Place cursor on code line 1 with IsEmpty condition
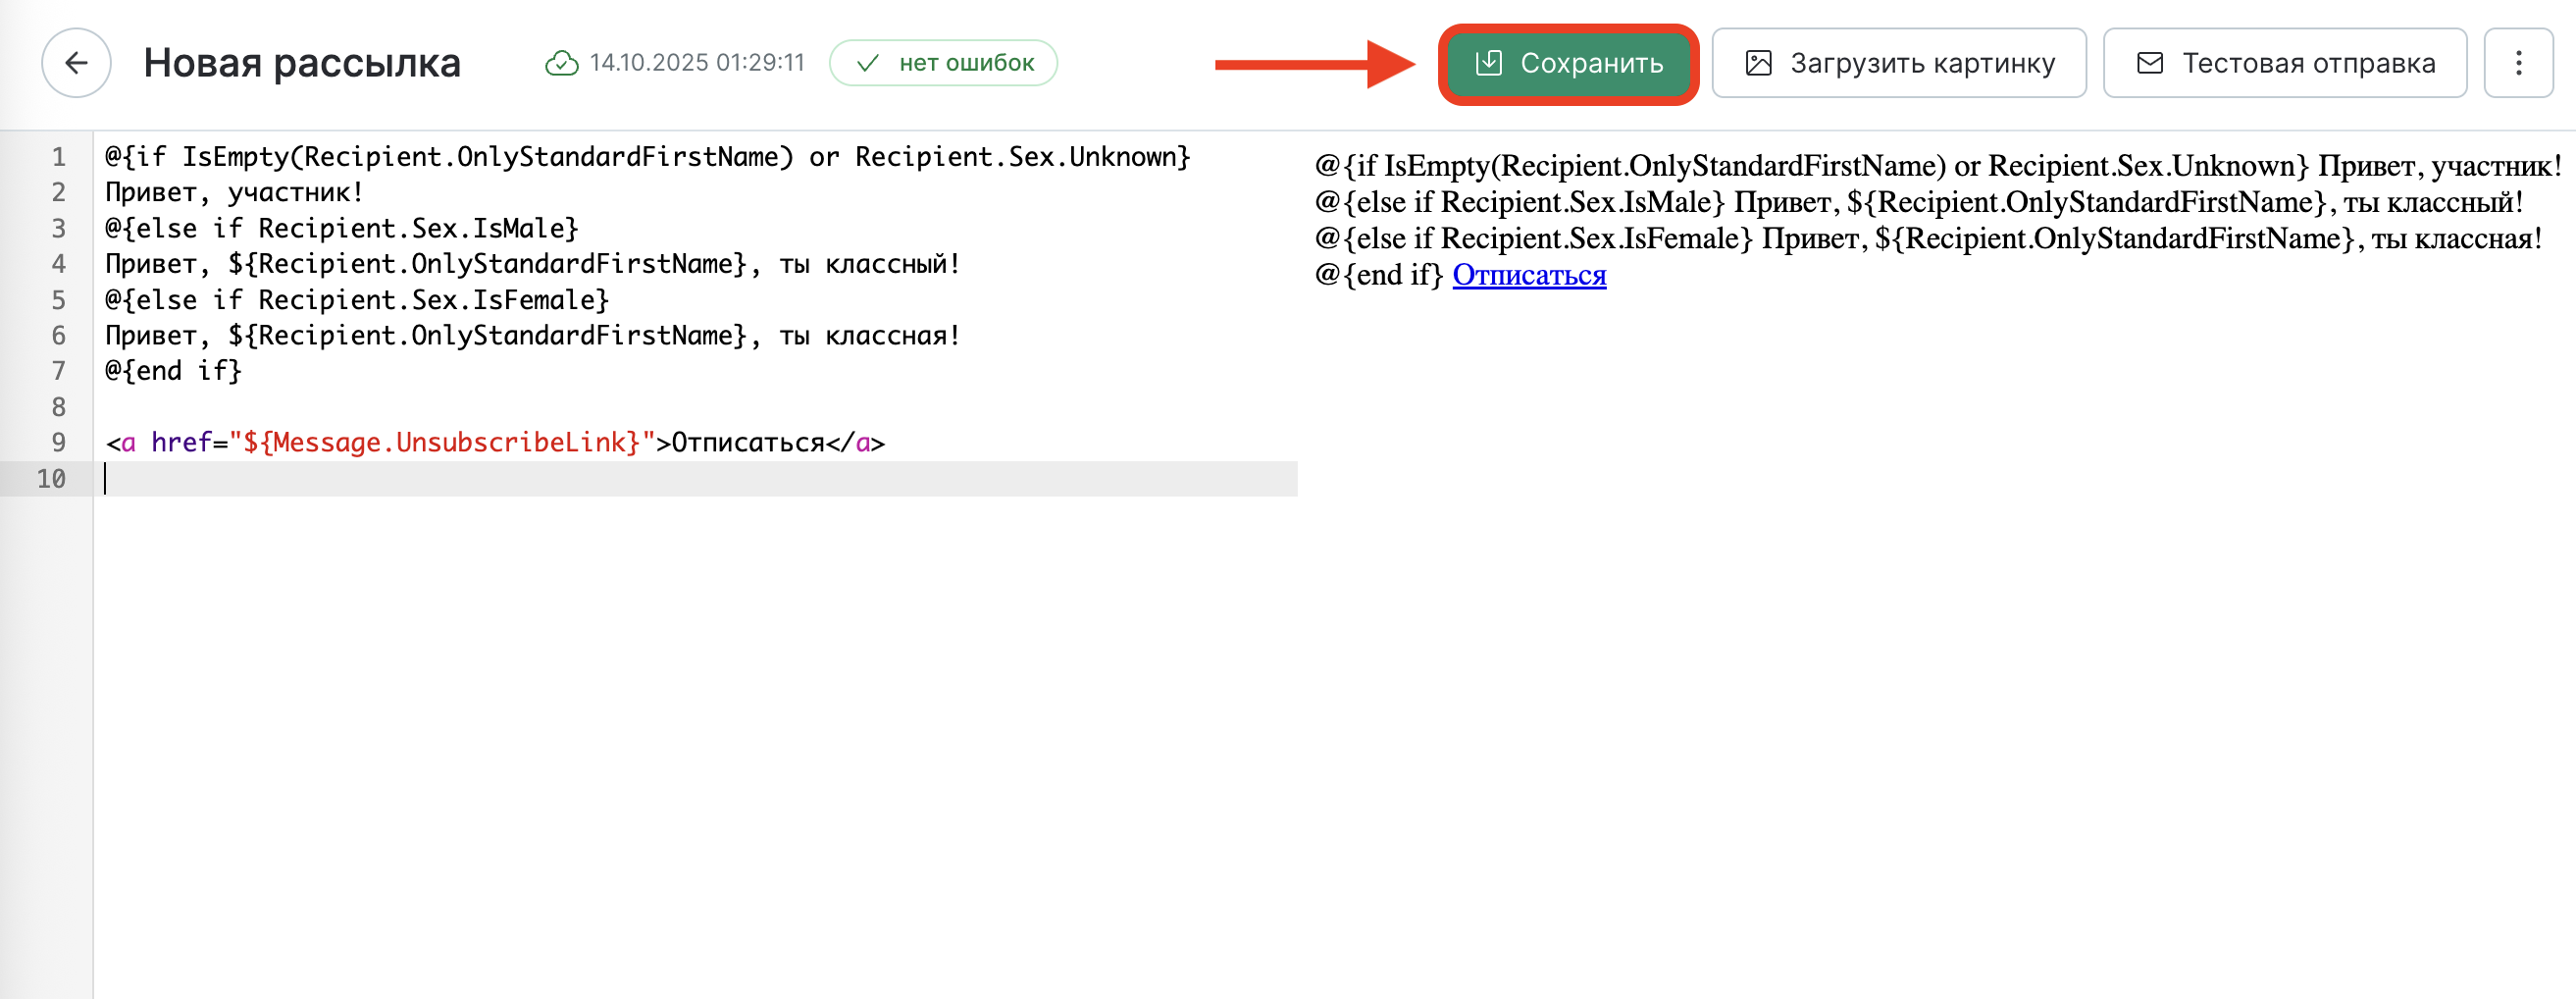The height and width of the screenshot is (999, 2576). pyautogui.click(x=648, y=157)
